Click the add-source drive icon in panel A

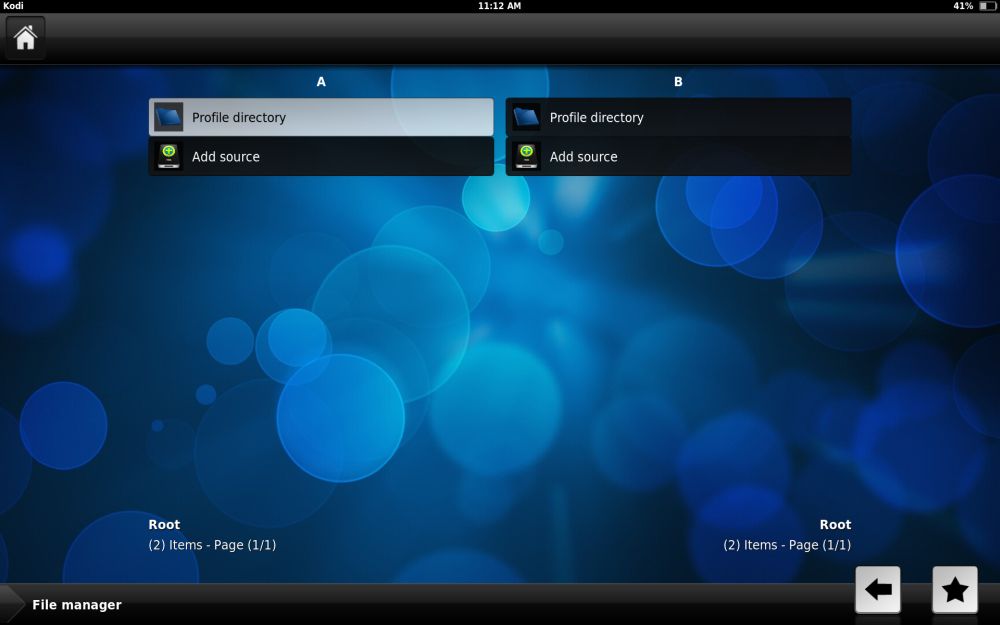pos(168,156)
